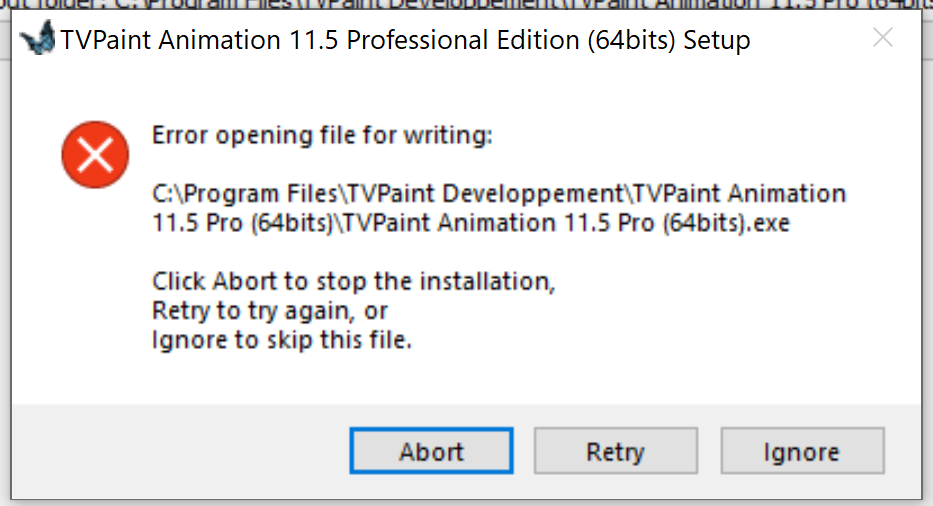Click the second path line ending in .exe
This screenshot has width=933, height=506.
point(471,223)
